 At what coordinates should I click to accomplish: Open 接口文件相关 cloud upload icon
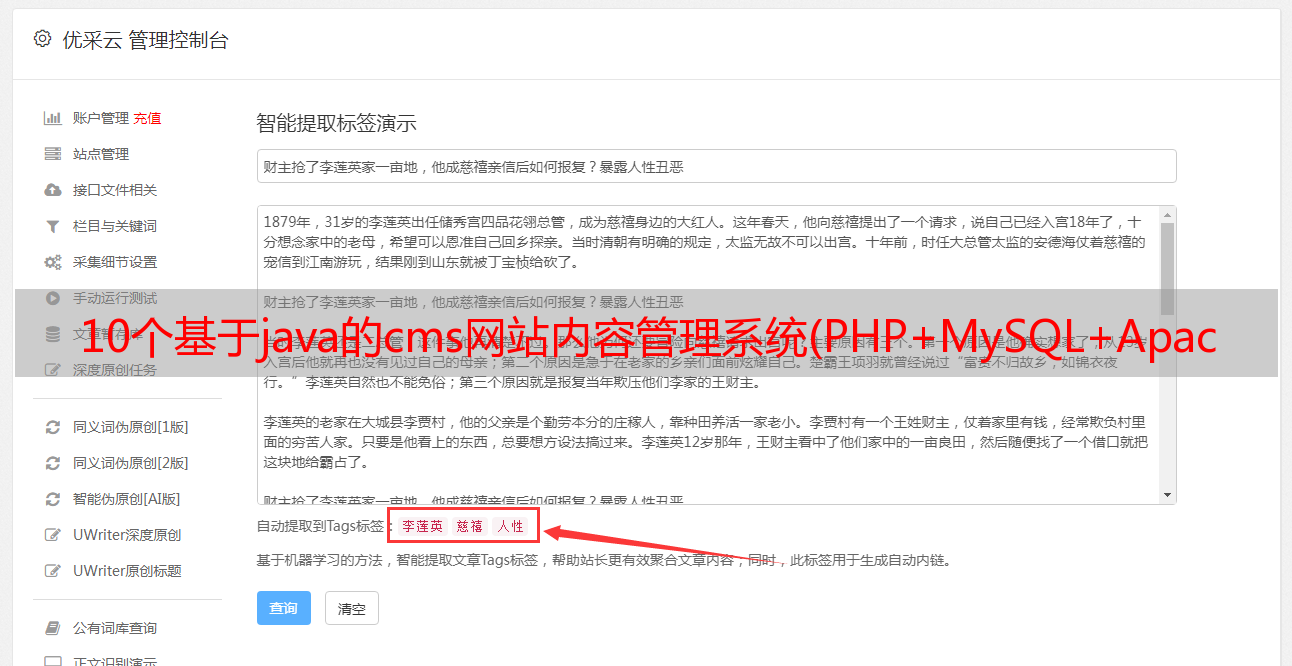coord(52,190)
